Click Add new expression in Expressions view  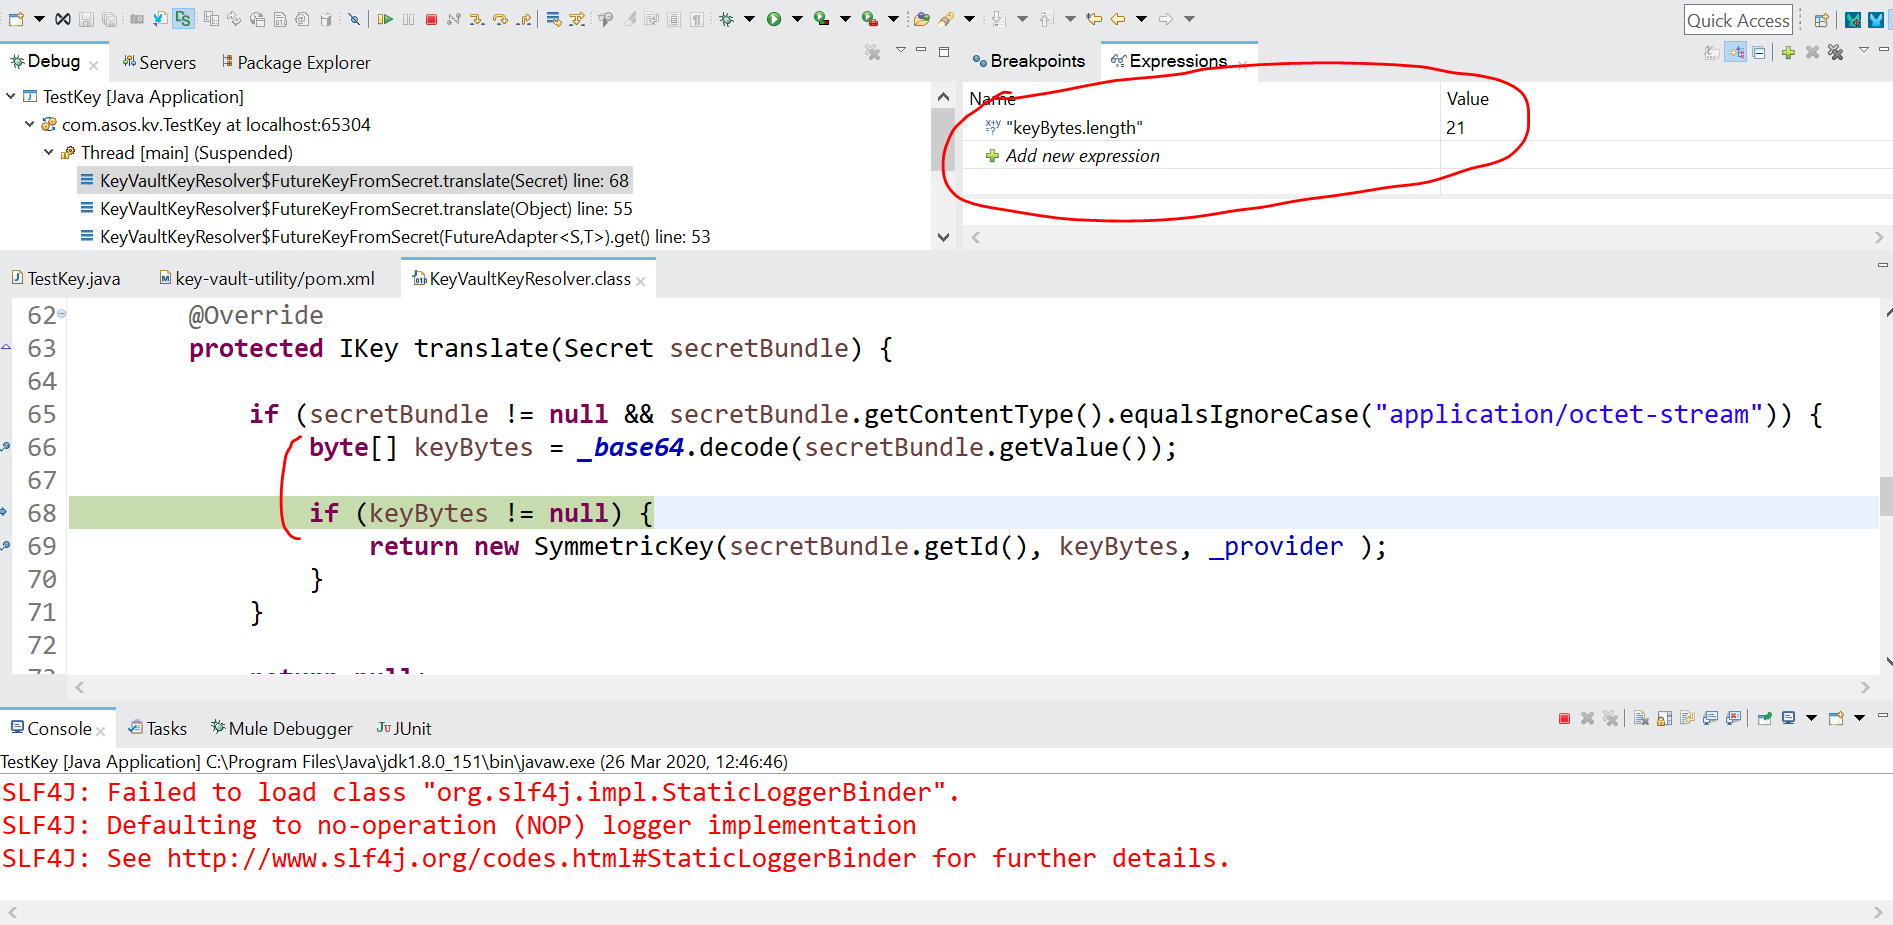pos(1083,156)
